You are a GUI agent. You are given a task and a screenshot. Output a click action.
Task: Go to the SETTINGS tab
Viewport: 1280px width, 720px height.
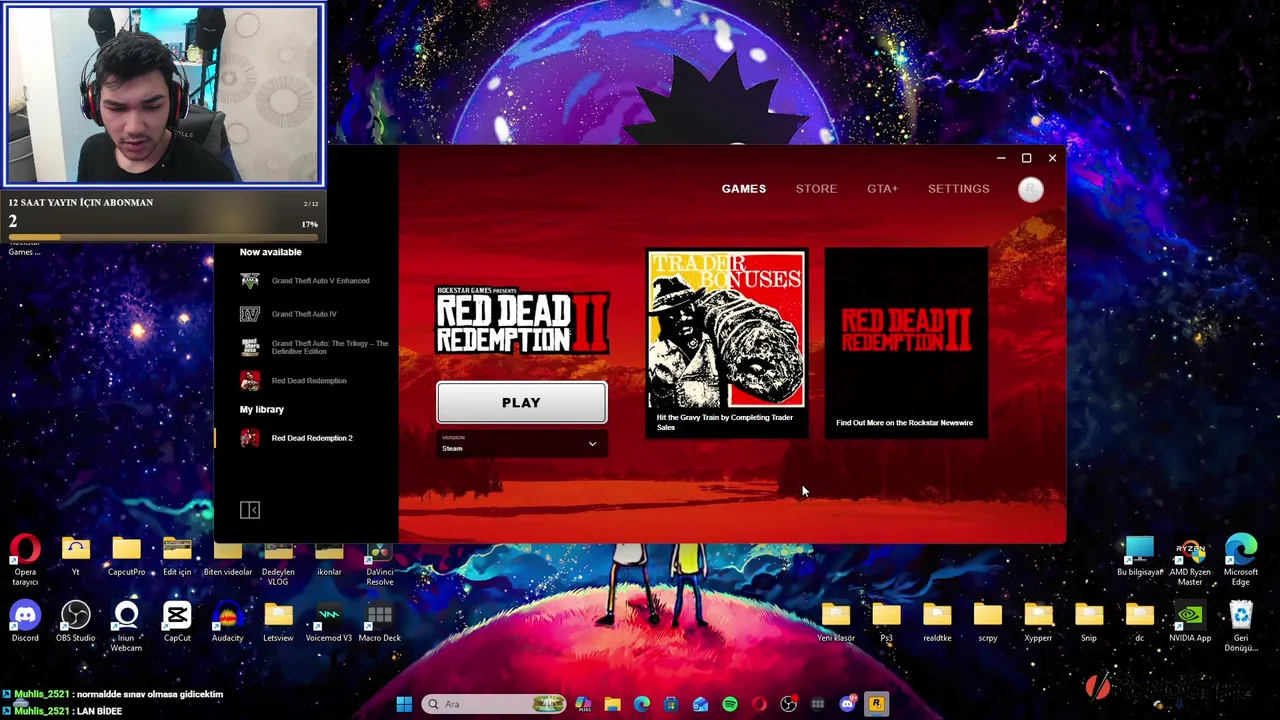(958, 189)
